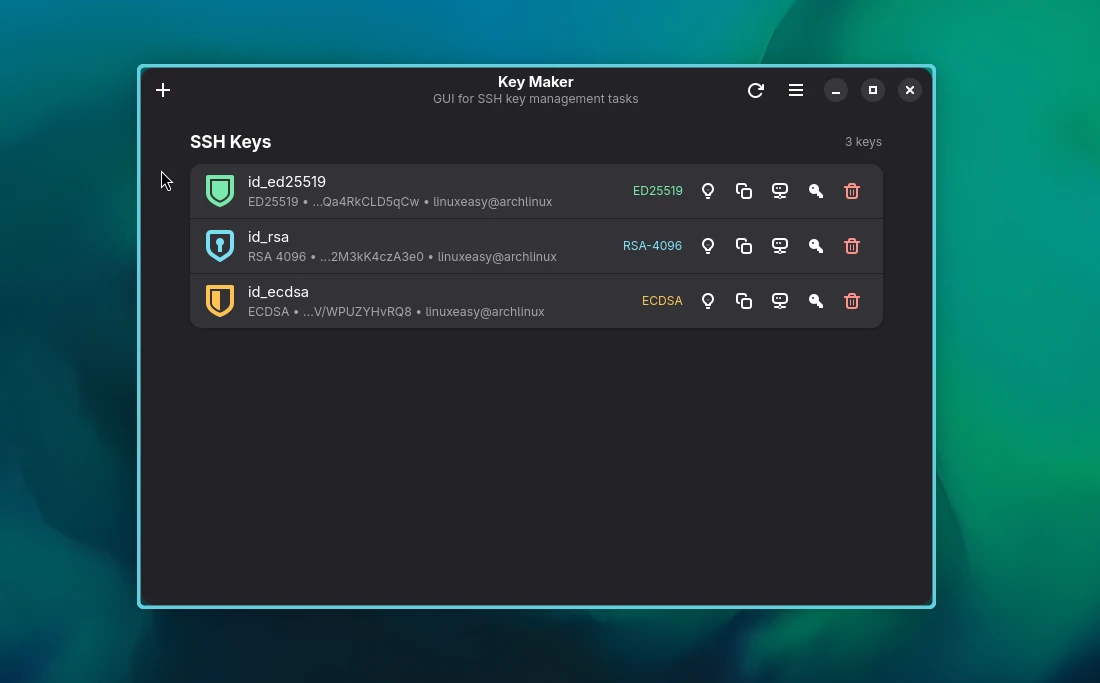The height and width of the screenshot is (683, 1100).
Task: Change the passphrase for id_ed25519
Action: tap(816, 190)
